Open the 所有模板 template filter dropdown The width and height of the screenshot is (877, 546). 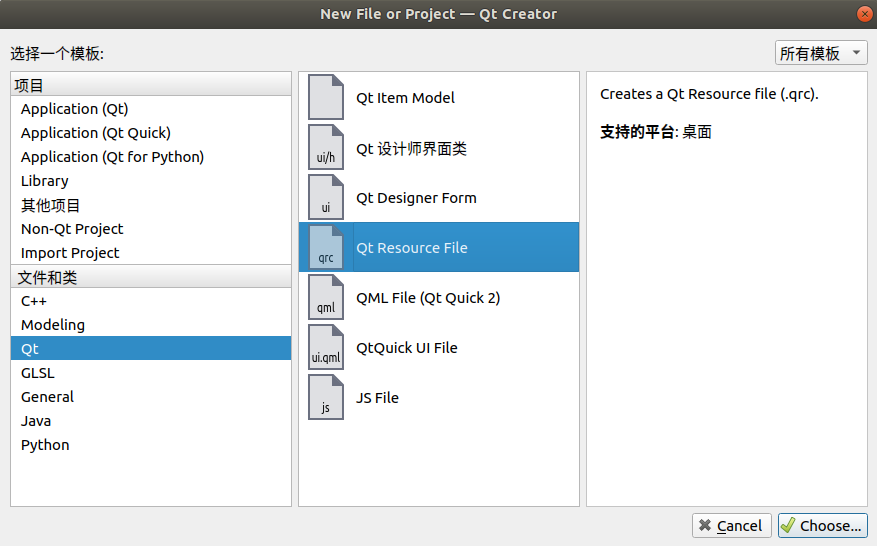[x=821, y=53]
